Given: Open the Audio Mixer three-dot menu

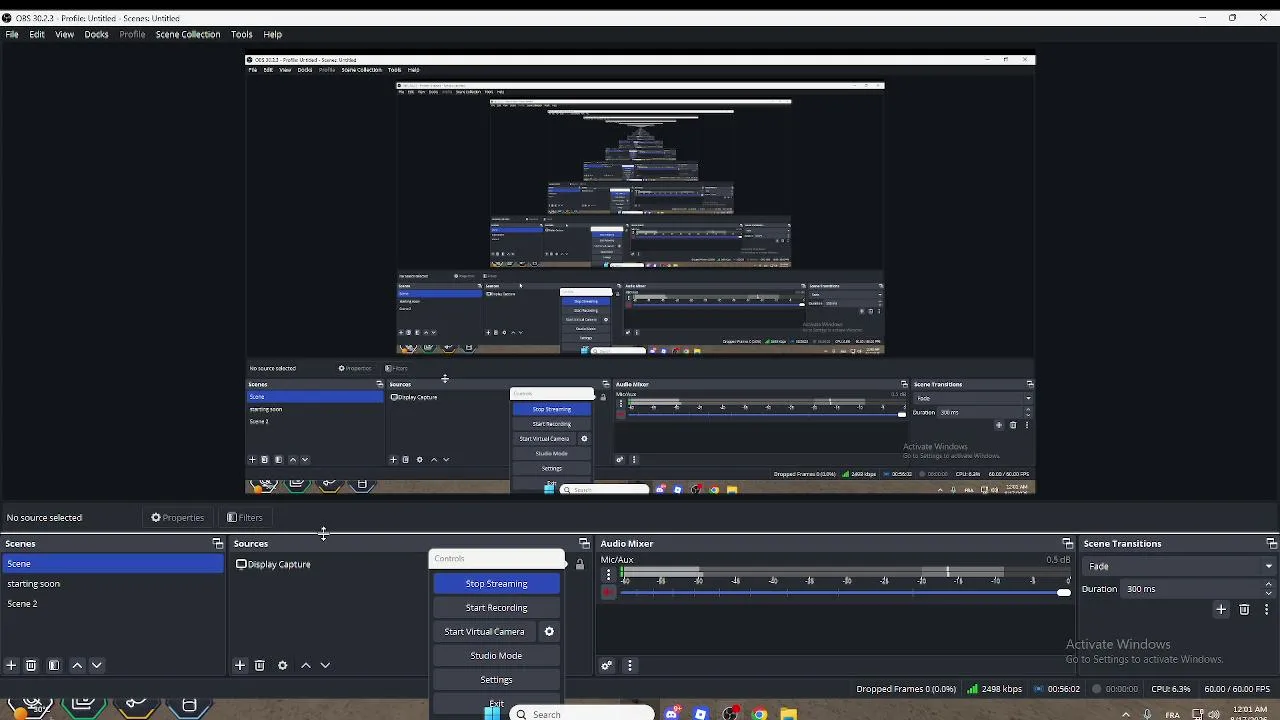Looking at the screenshot, I should pyautogui.click(x=629, y=666).
